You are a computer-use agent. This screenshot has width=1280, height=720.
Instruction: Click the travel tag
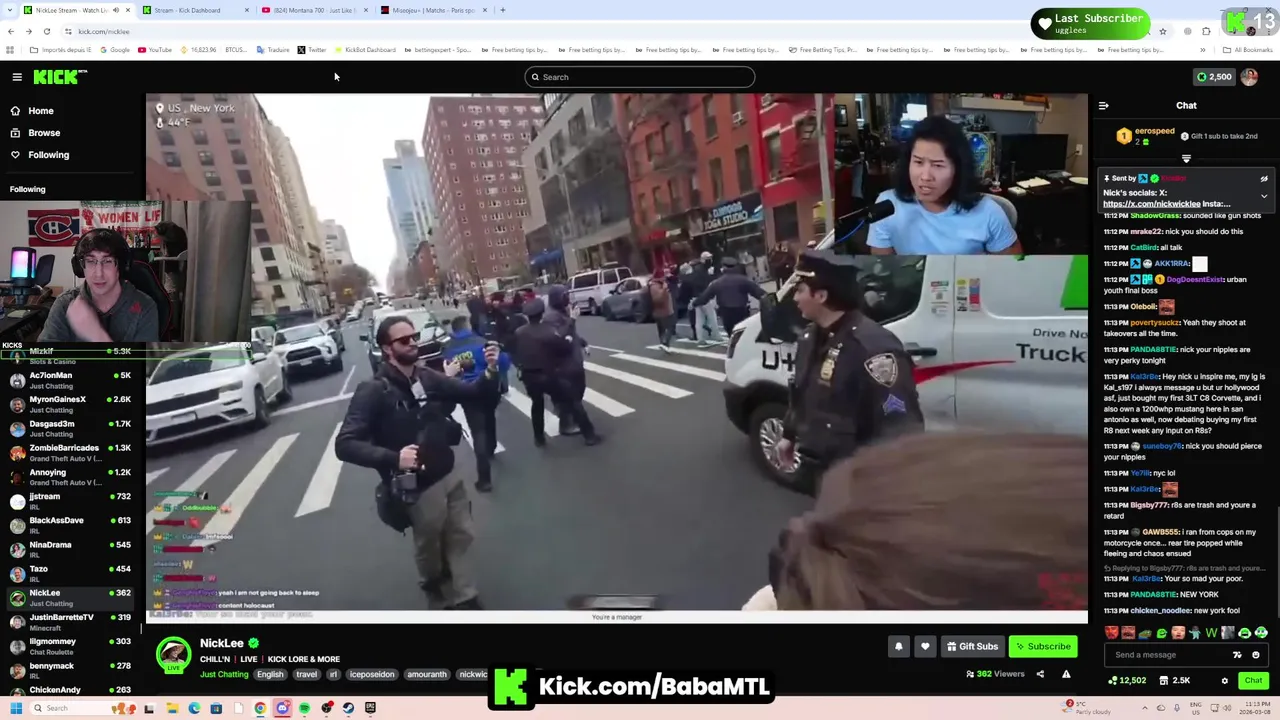pos(307,675)
